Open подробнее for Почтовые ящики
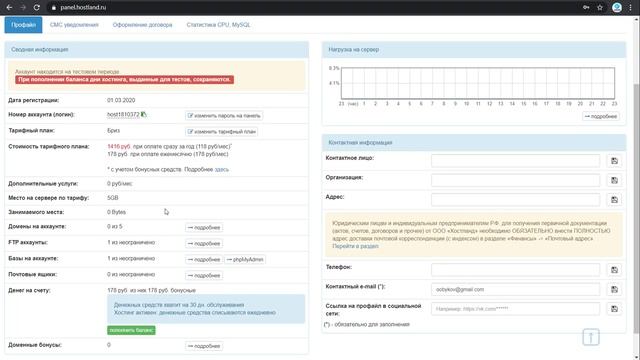This screenshot has width=640, height=360. tap(204, 276)
